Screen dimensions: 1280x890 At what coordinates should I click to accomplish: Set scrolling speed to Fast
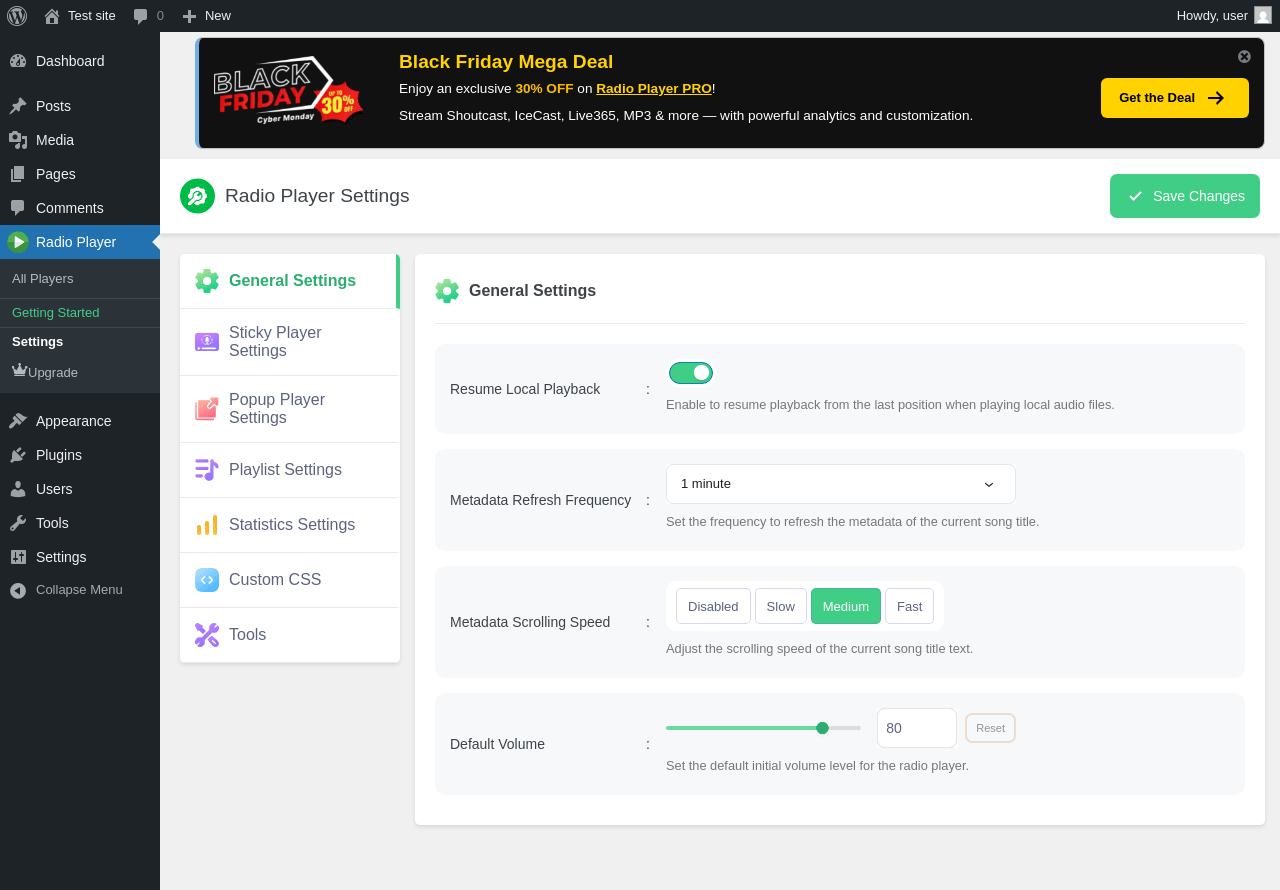910,606
